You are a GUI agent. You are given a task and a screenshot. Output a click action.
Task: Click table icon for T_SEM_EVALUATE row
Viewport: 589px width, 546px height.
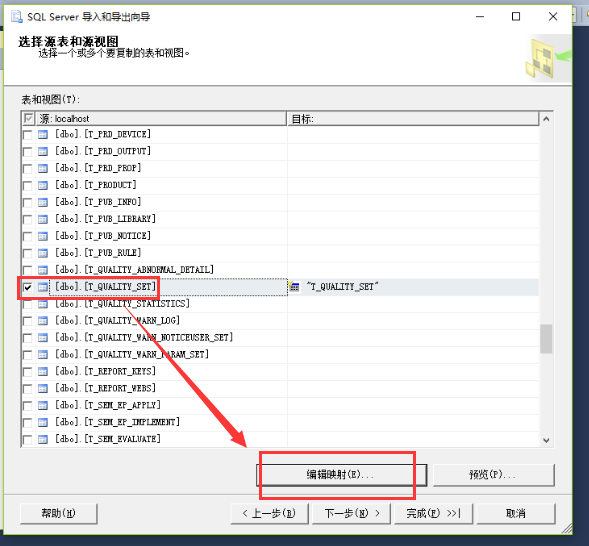[43, 439]
